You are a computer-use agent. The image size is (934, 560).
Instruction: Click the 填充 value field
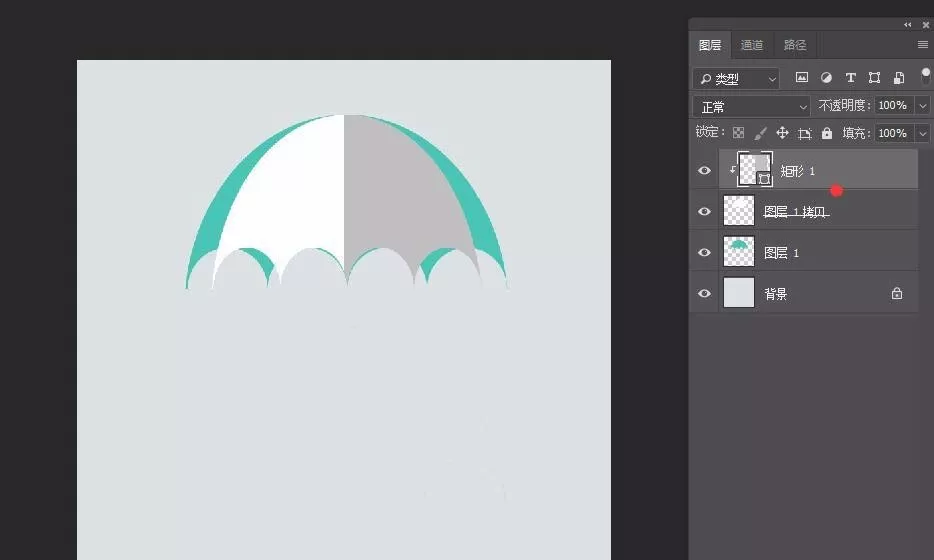895,133
